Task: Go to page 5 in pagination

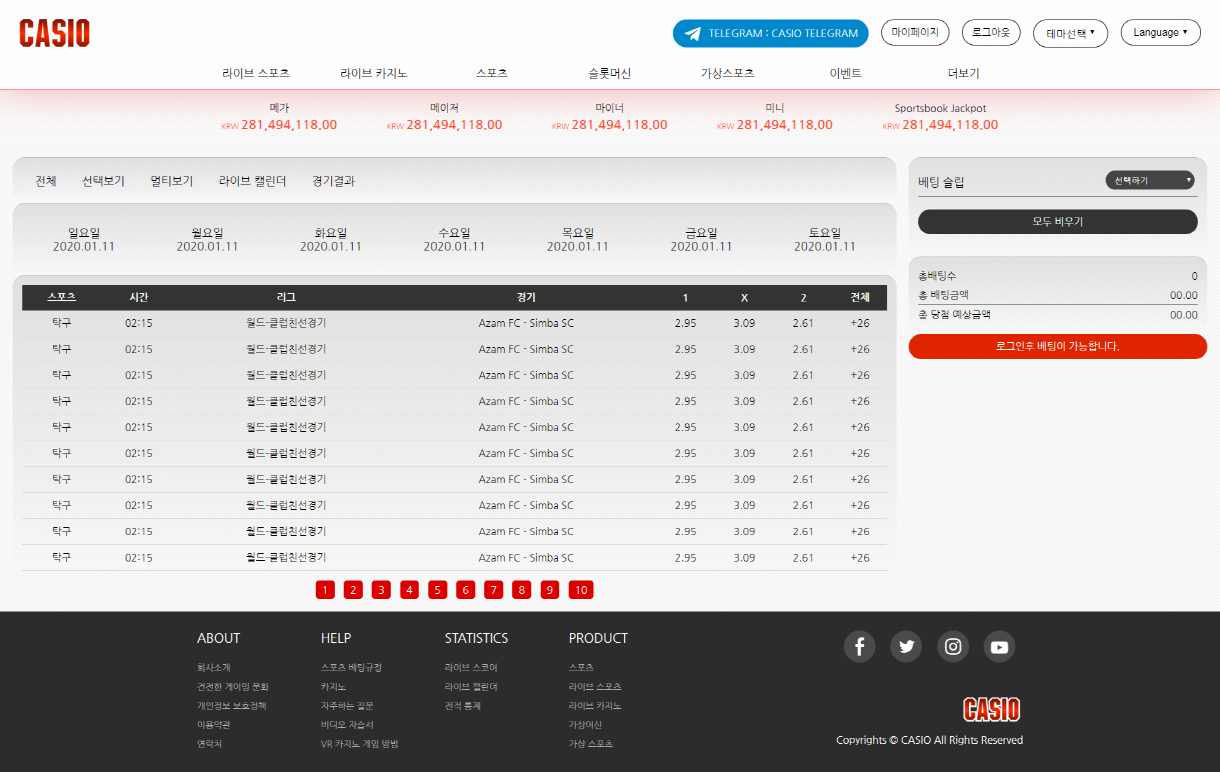Action: 438,590
